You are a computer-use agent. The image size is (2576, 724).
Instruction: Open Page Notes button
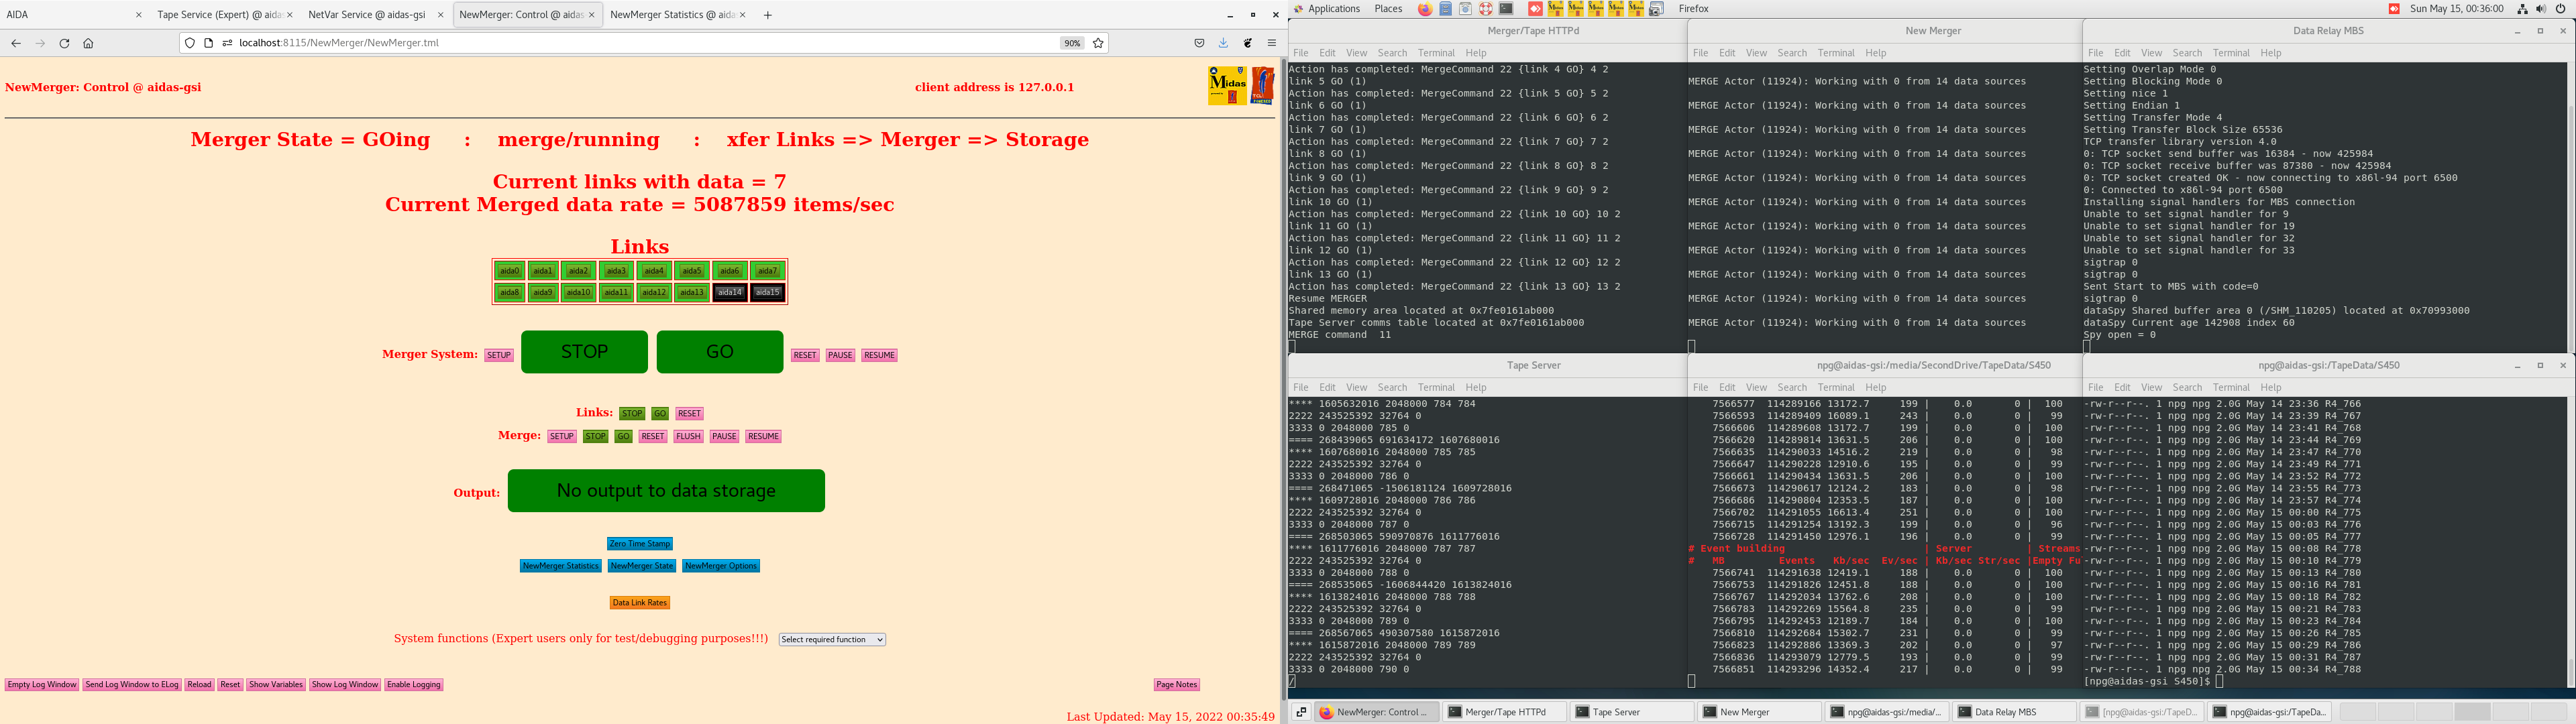pyautogui.click(x=1176, y=685)
